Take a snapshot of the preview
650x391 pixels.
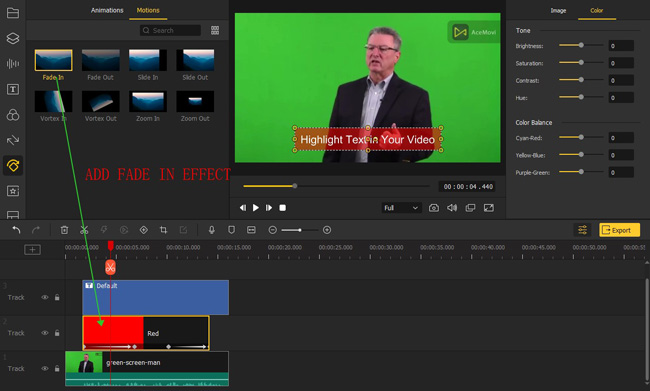click(434, 208)
